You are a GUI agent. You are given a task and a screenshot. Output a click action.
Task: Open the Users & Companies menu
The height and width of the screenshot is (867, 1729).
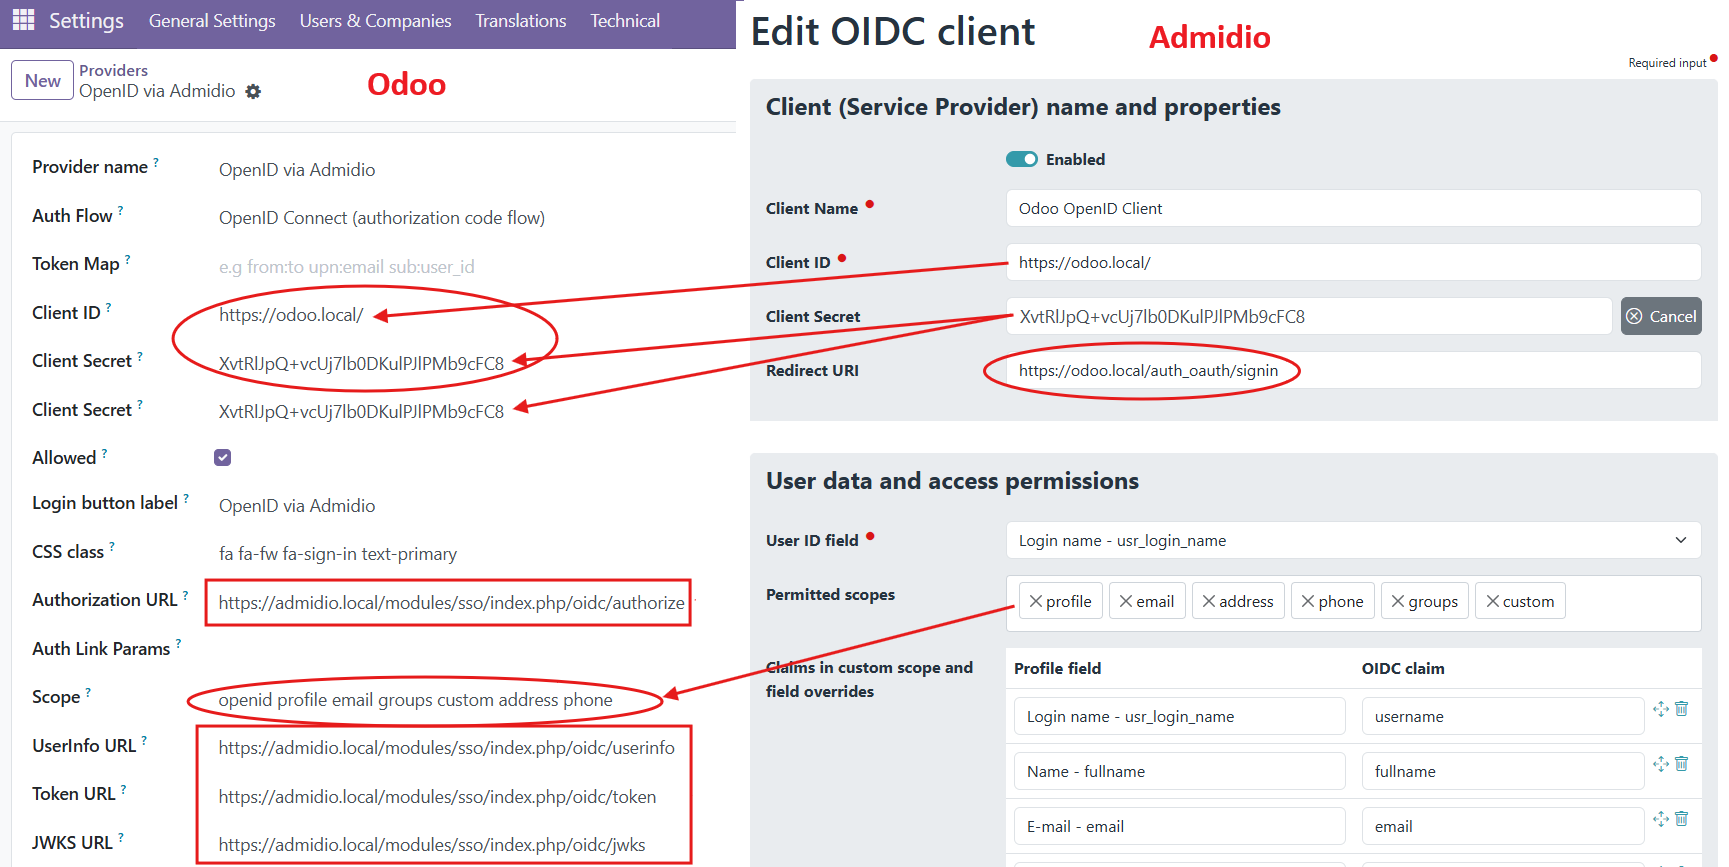coord(375,21)
